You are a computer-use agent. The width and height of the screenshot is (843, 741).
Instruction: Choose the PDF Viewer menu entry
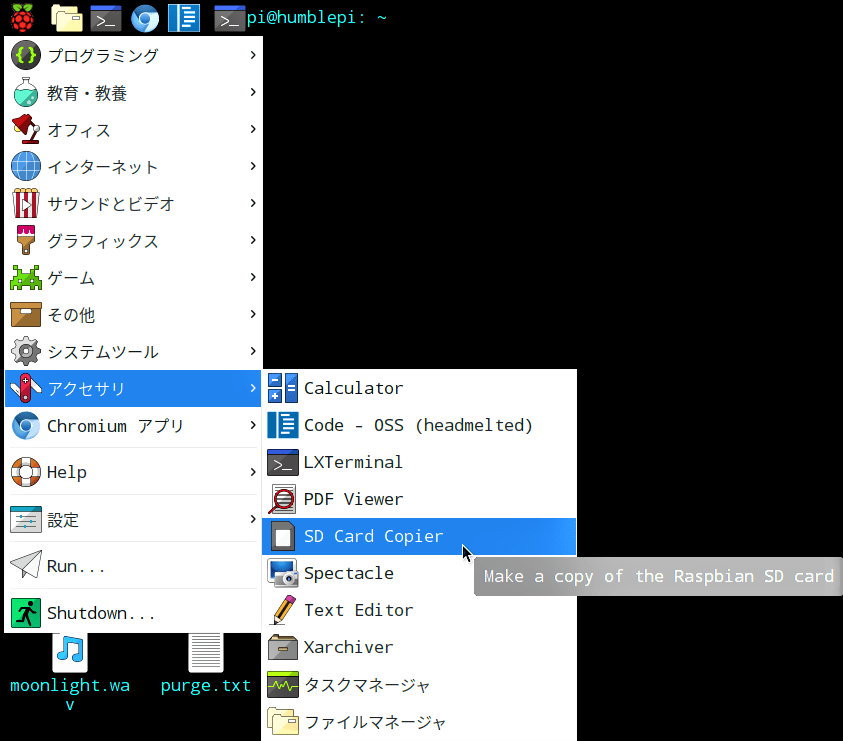click(419, 499)
